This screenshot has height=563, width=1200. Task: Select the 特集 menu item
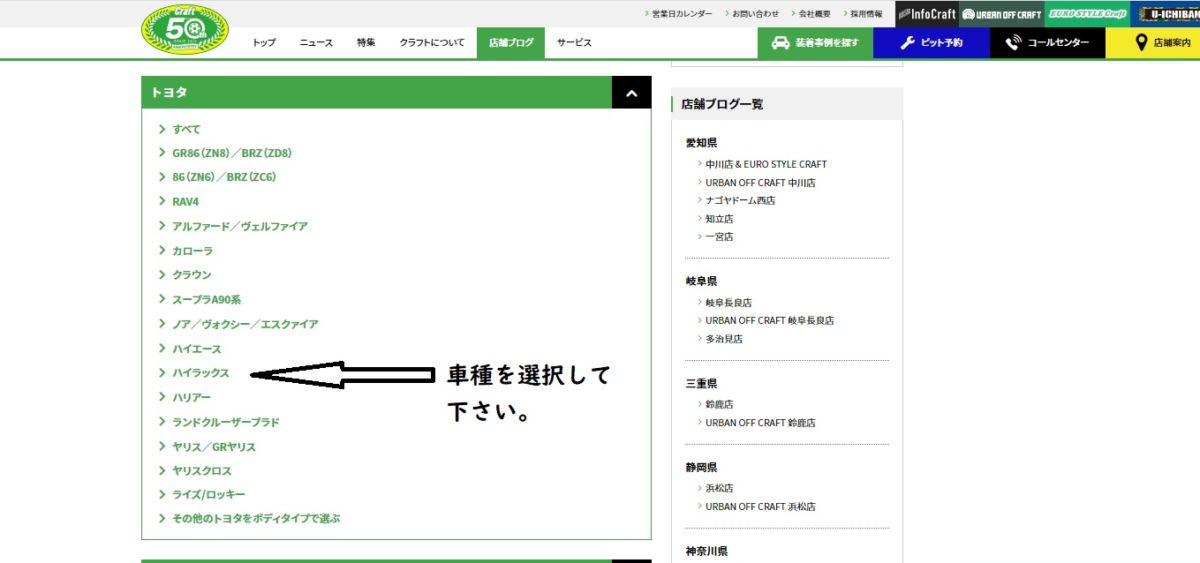click(x=366, y=43)
